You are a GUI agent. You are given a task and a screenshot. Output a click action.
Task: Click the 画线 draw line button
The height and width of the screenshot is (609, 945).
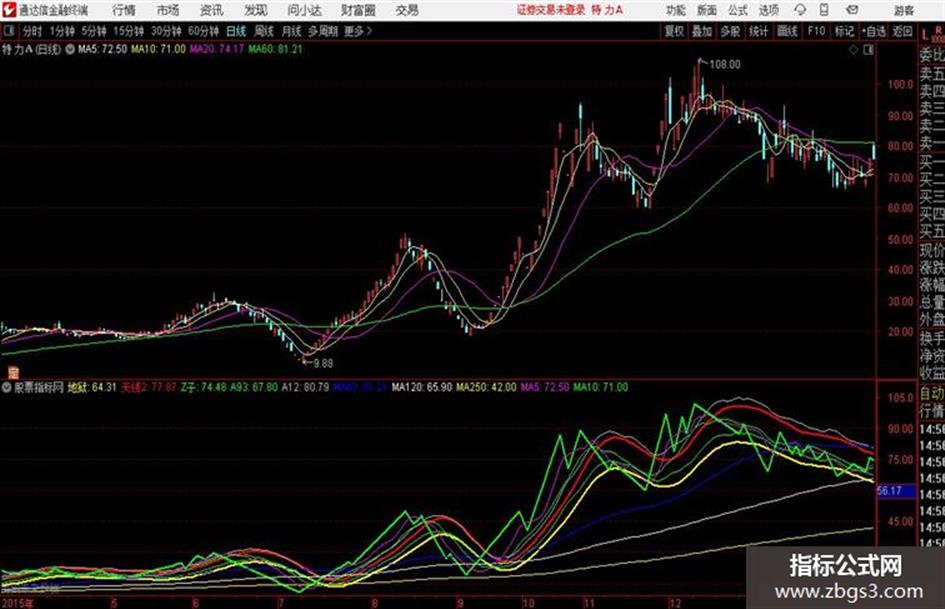point(787,31)
